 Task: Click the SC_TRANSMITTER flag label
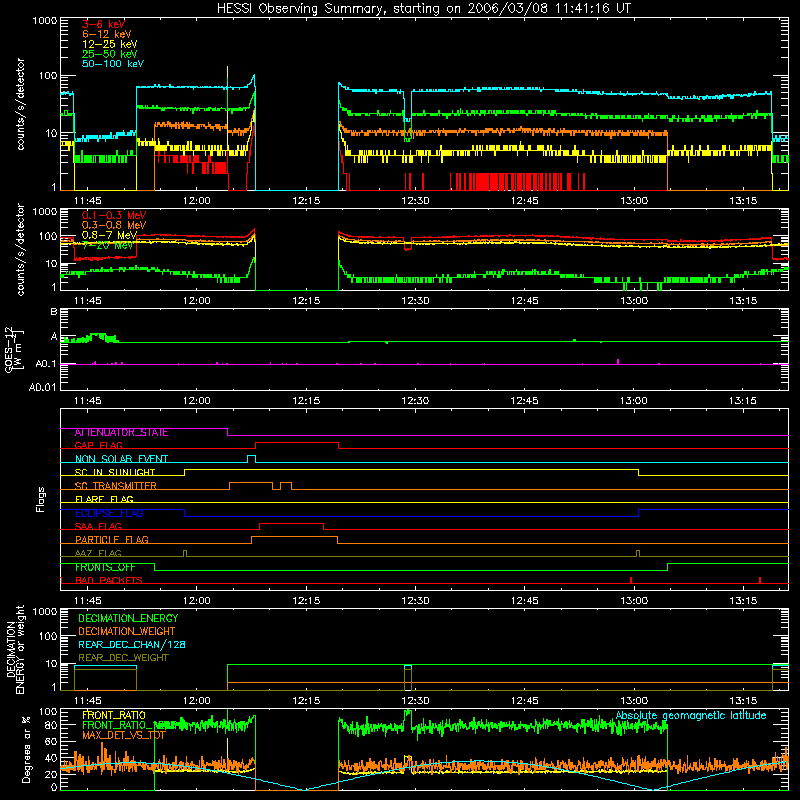[x=115, y=486]
